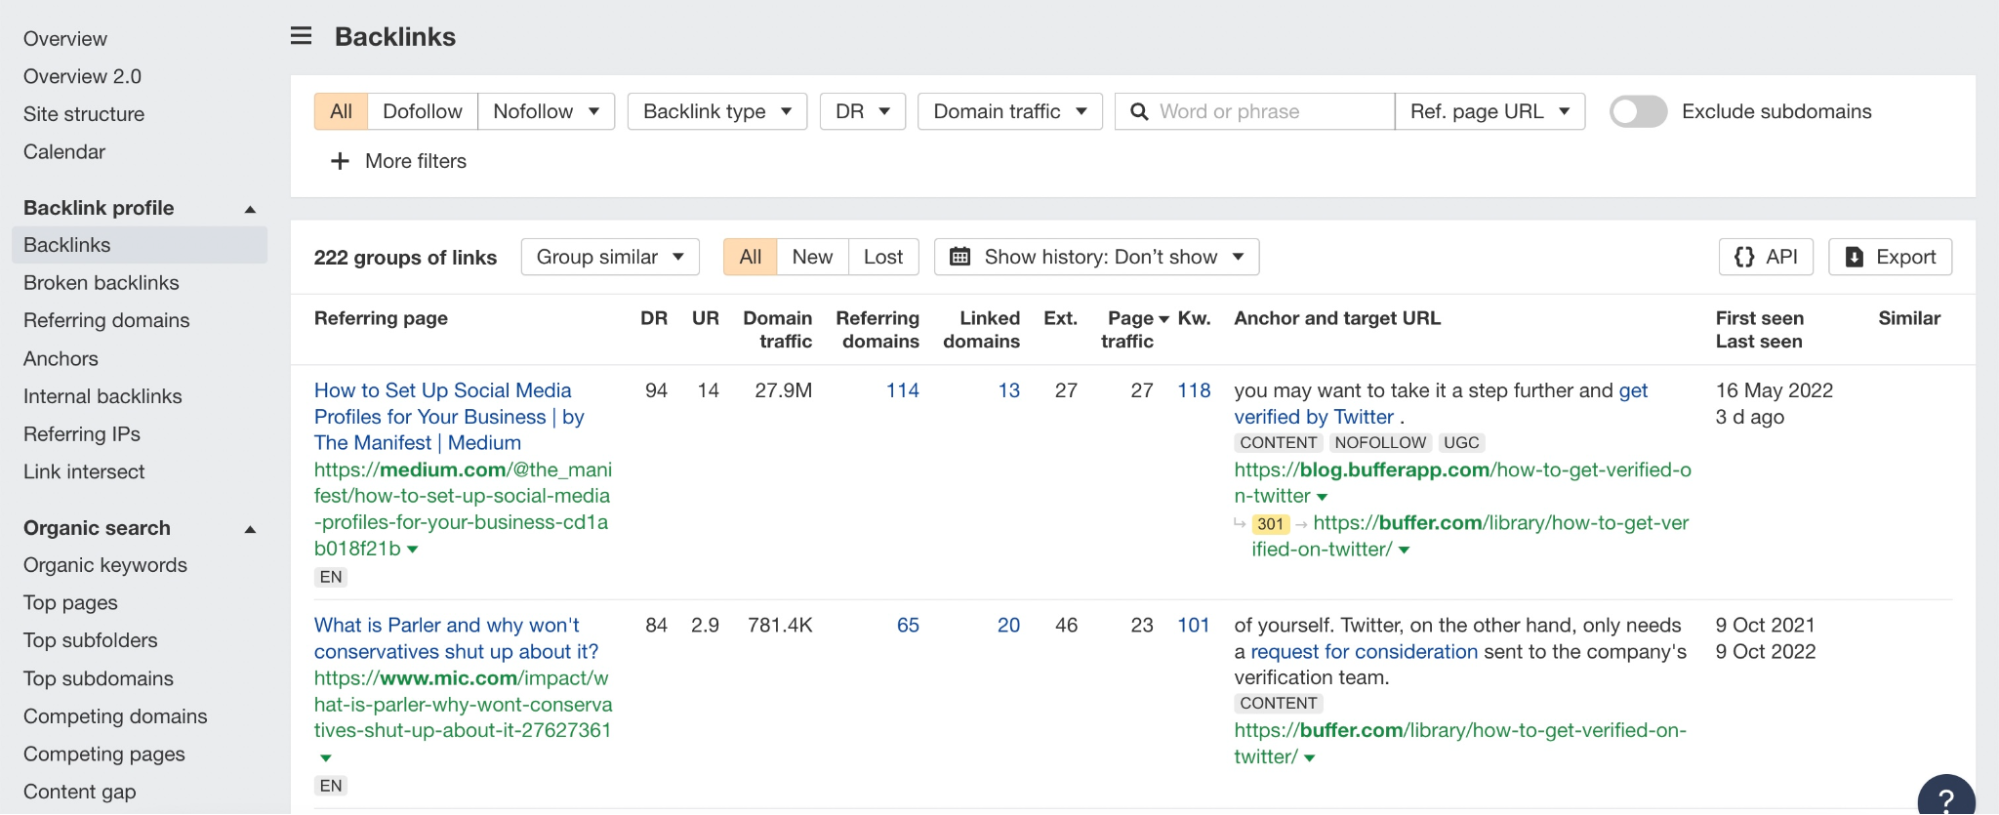1999x815 pixels.
Task: Switch to the Lost links tab
Action: (x=883, y=257)
